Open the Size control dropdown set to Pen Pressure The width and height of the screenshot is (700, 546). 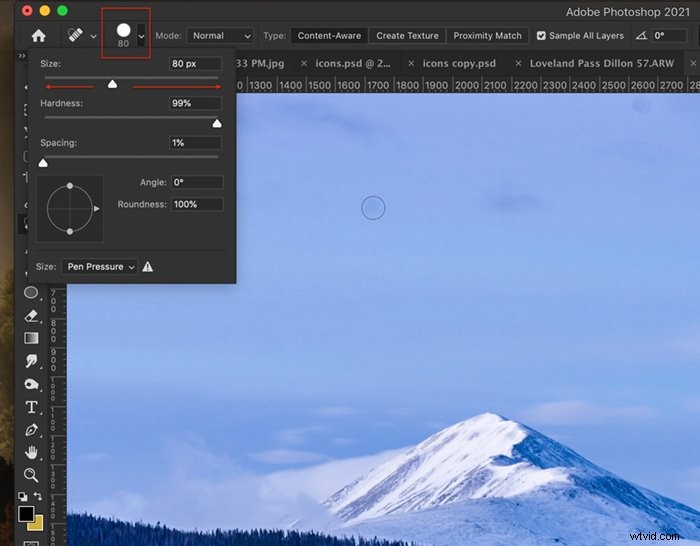coord(99,267)
